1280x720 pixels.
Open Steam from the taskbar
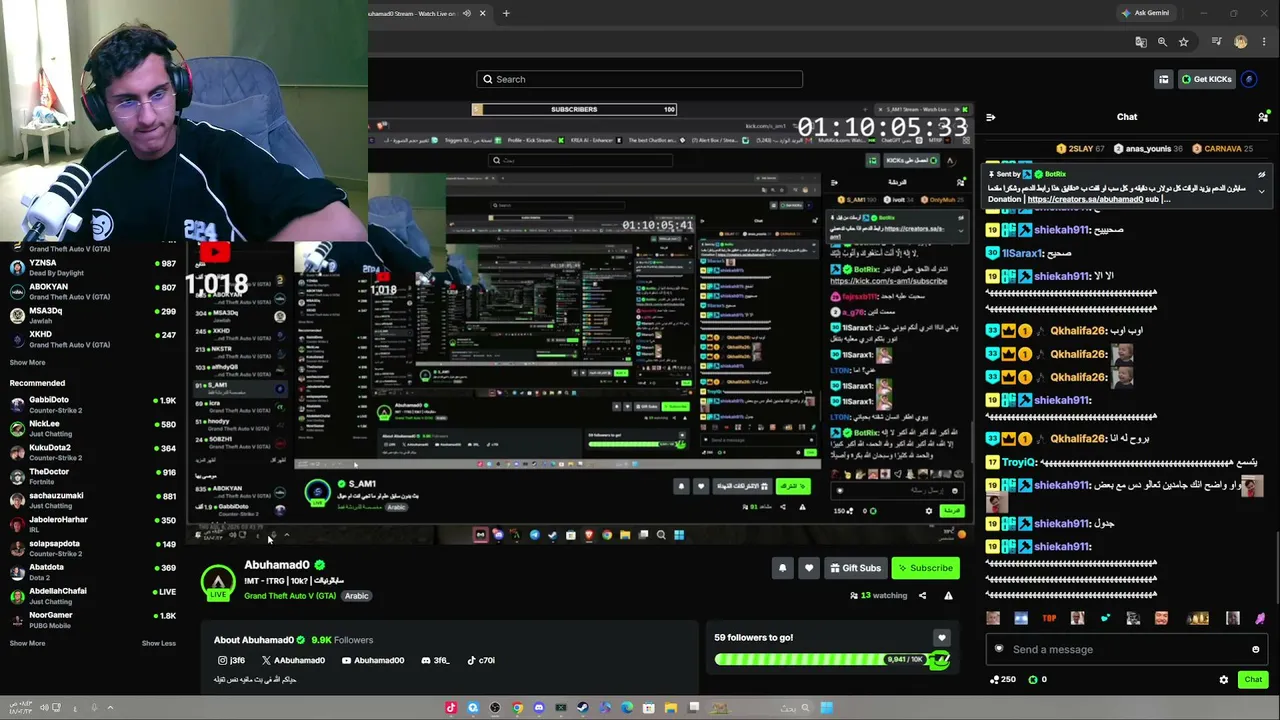point(583,708)
